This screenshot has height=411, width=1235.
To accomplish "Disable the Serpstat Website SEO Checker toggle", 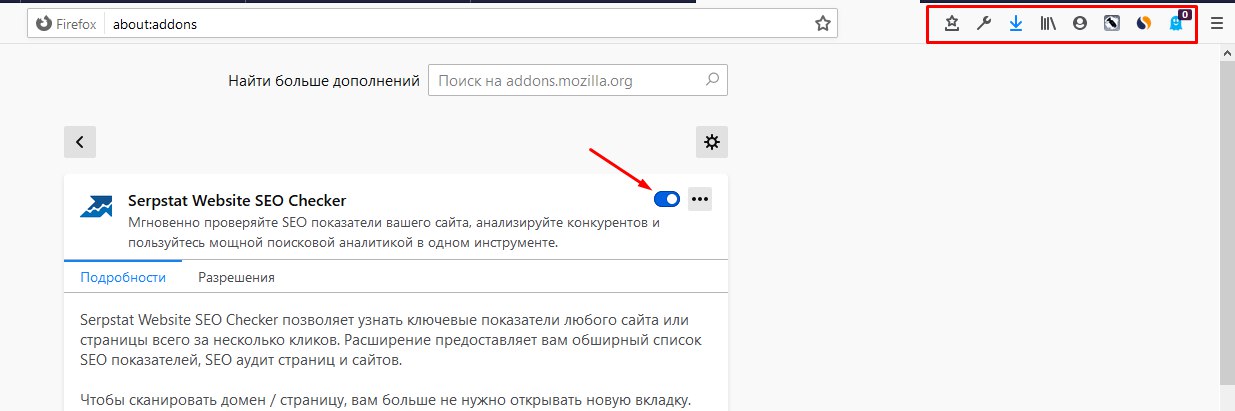I will coord(667,199).
